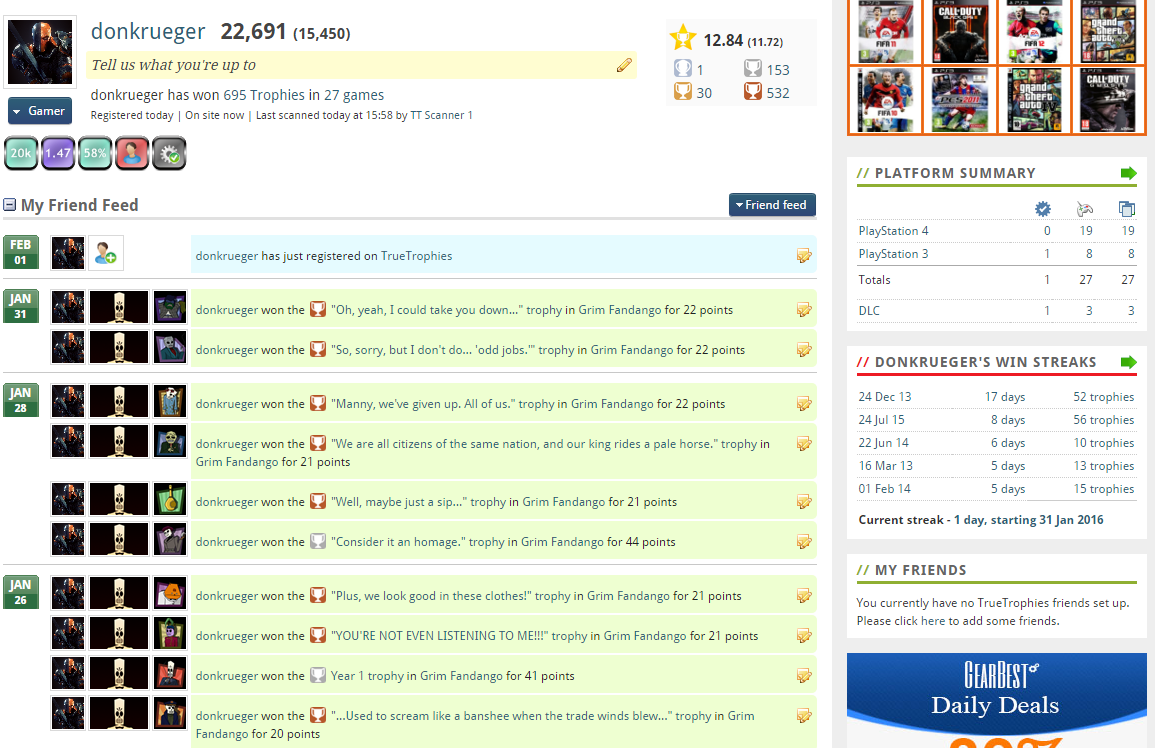Click the 'Tell us what you're up to' field
The height and width of the screenshot is (748, 1155).
pyautogui.click(x=361, y=65)
